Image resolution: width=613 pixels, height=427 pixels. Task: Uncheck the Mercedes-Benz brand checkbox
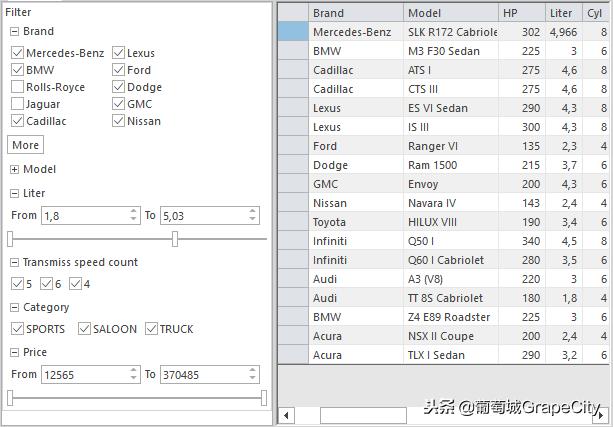(x=17, y=53)
